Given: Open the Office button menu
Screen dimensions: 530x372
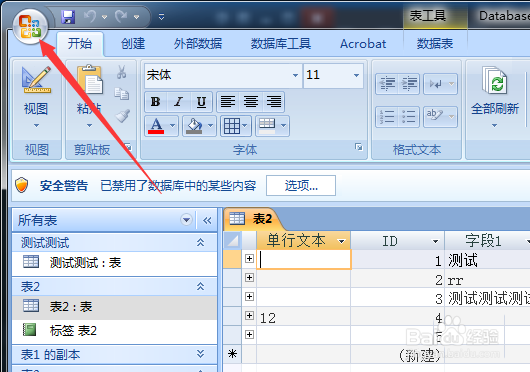Looking at the screenshot, I should tap(30, 27).
